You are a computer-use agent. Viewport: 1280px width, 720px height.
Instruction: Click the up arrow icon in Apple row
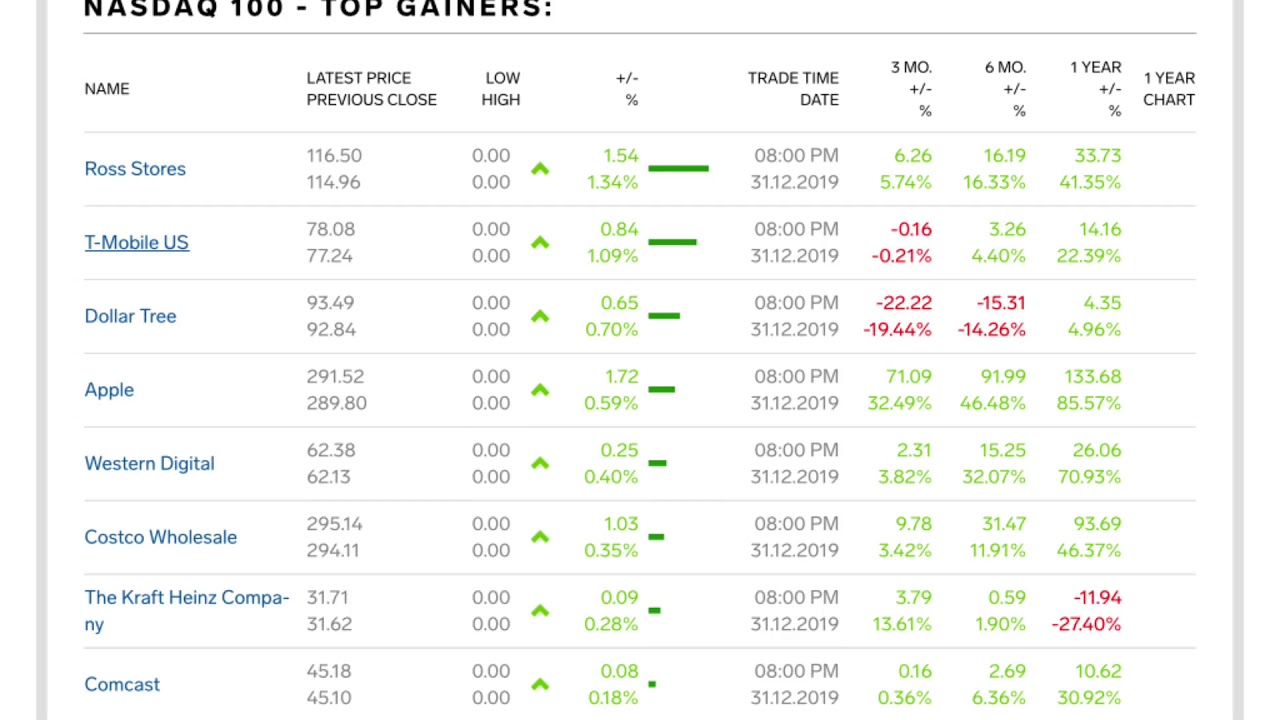coord(540,390)
